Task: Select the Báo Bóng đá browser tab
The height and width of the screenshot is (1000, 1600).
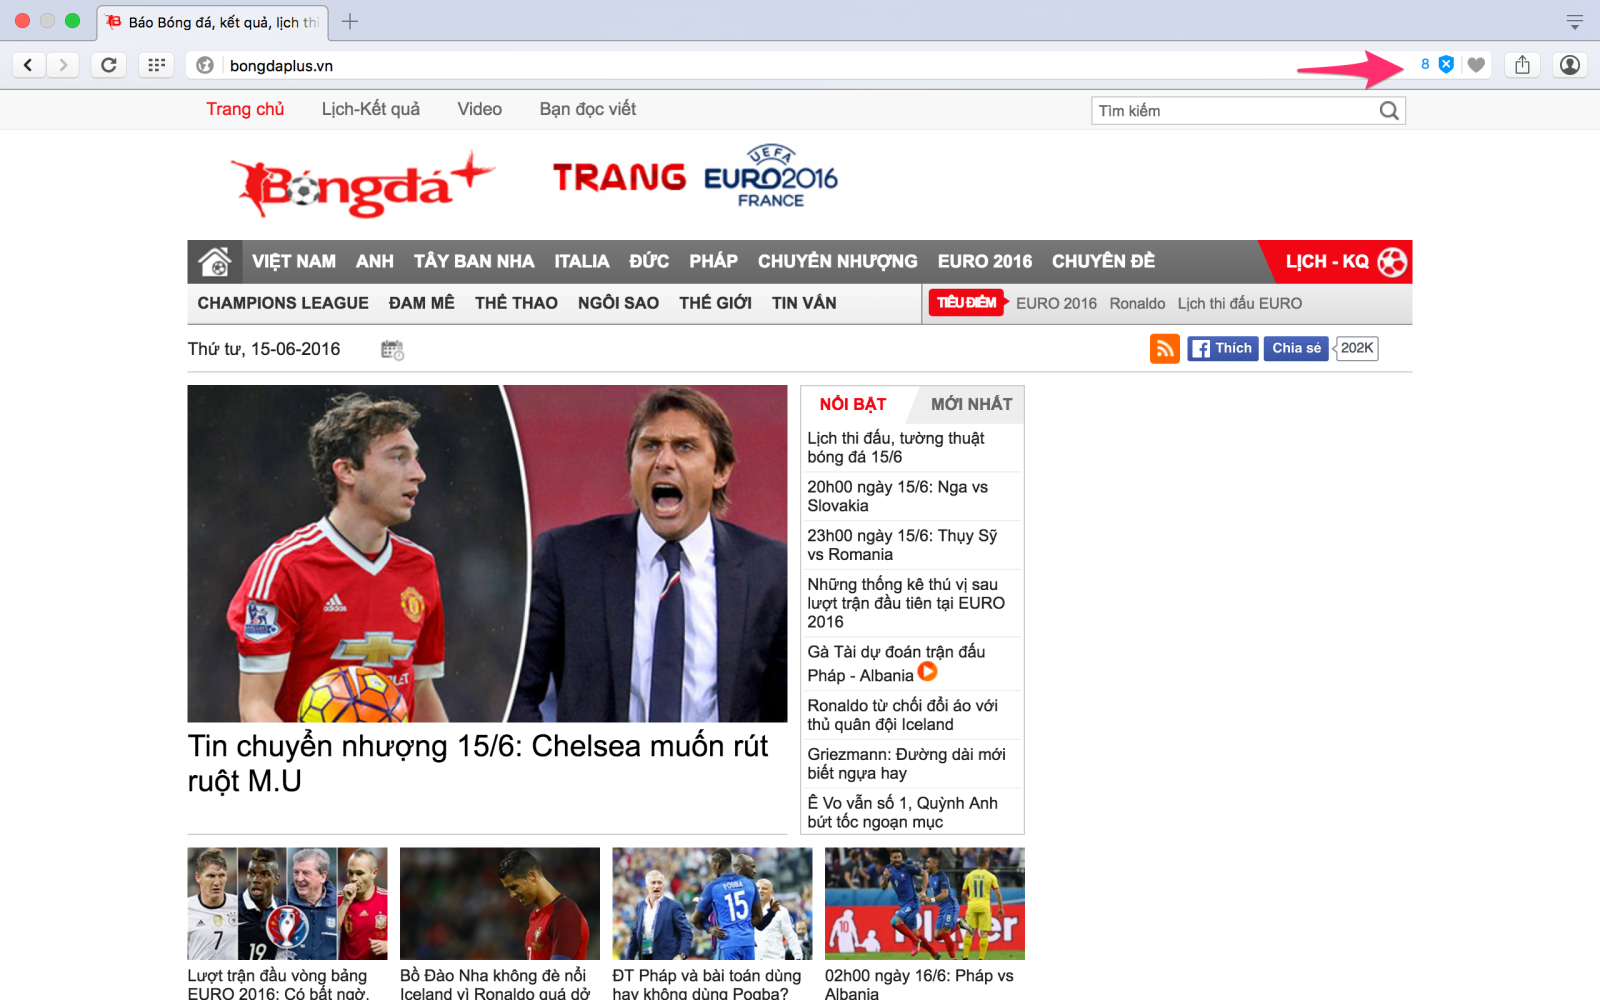Action: coord(213,22)
